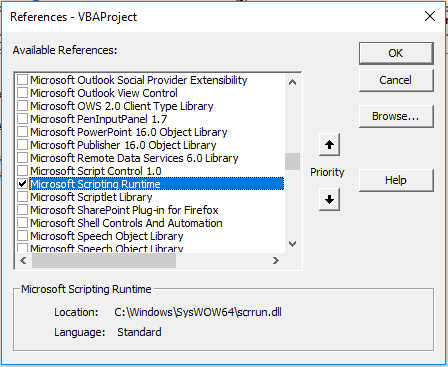Check Microsoft PowerPoint 16.0 Object Library
448x367 pixels.
point(22,132)
